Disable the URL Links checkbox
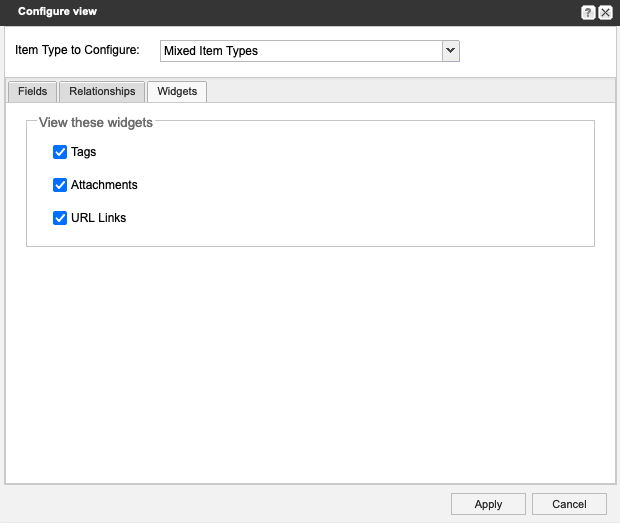 60,217
